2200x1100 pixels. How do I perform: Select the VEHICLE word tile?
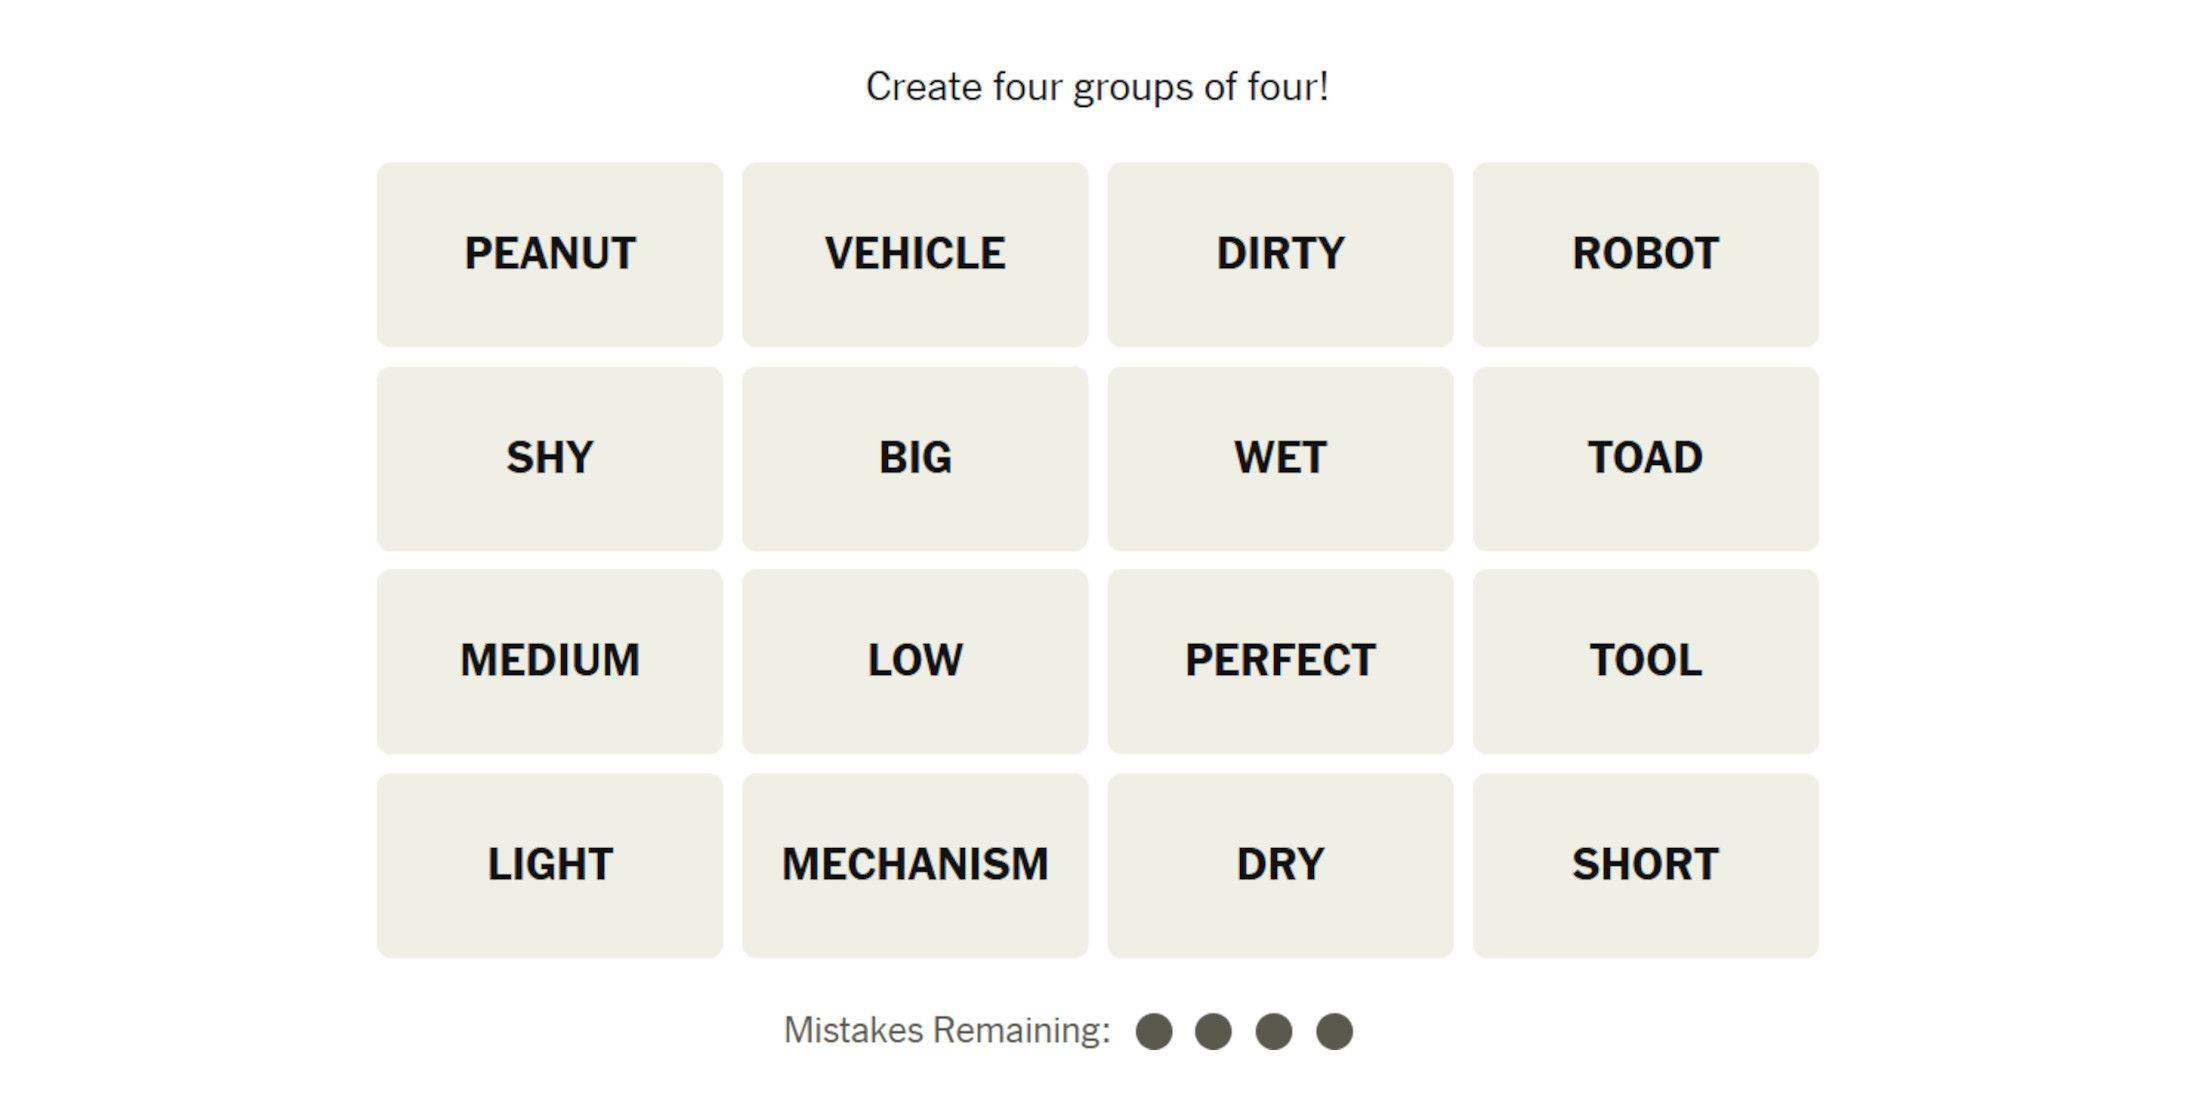tap(914, 254)
